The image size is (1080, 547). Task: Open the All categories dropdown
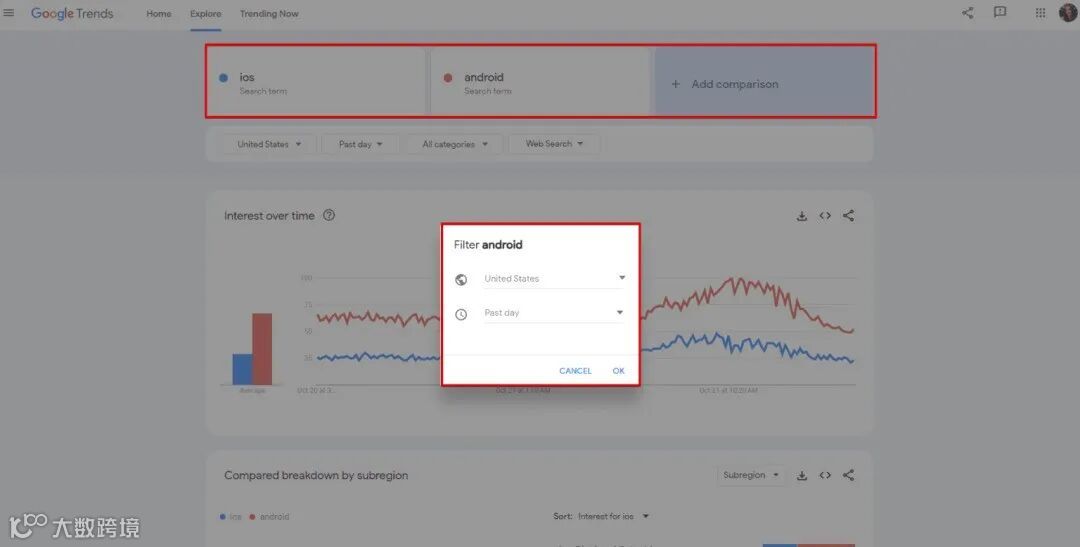[455, 144]
